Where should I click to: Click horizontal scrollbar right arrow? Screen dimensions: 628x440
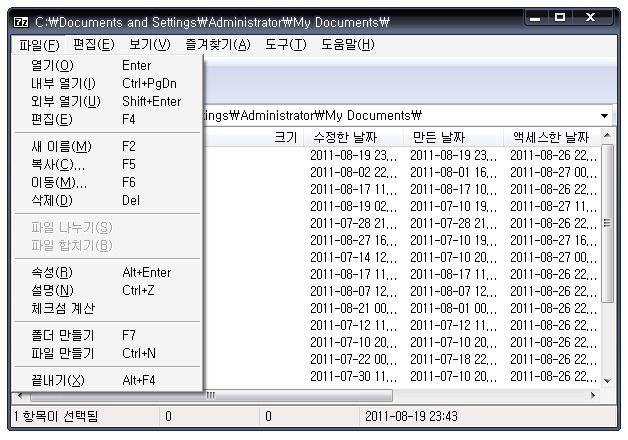pos(593,396)
